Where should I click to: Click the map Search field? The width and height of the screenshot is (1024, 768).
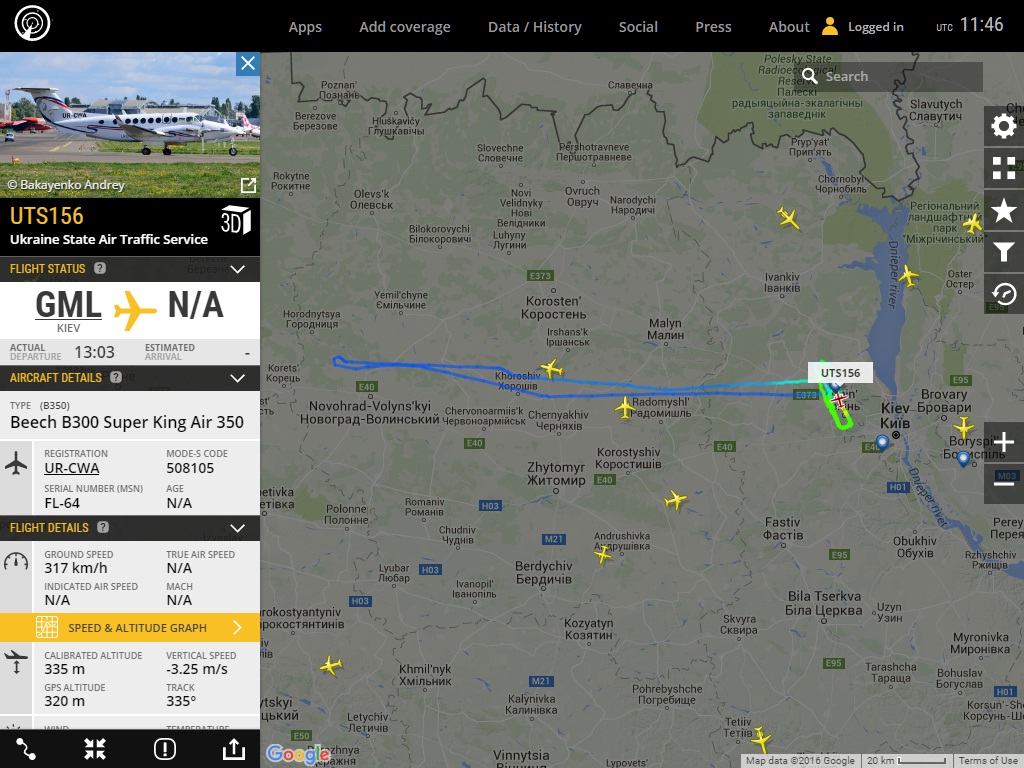(891, 76)
